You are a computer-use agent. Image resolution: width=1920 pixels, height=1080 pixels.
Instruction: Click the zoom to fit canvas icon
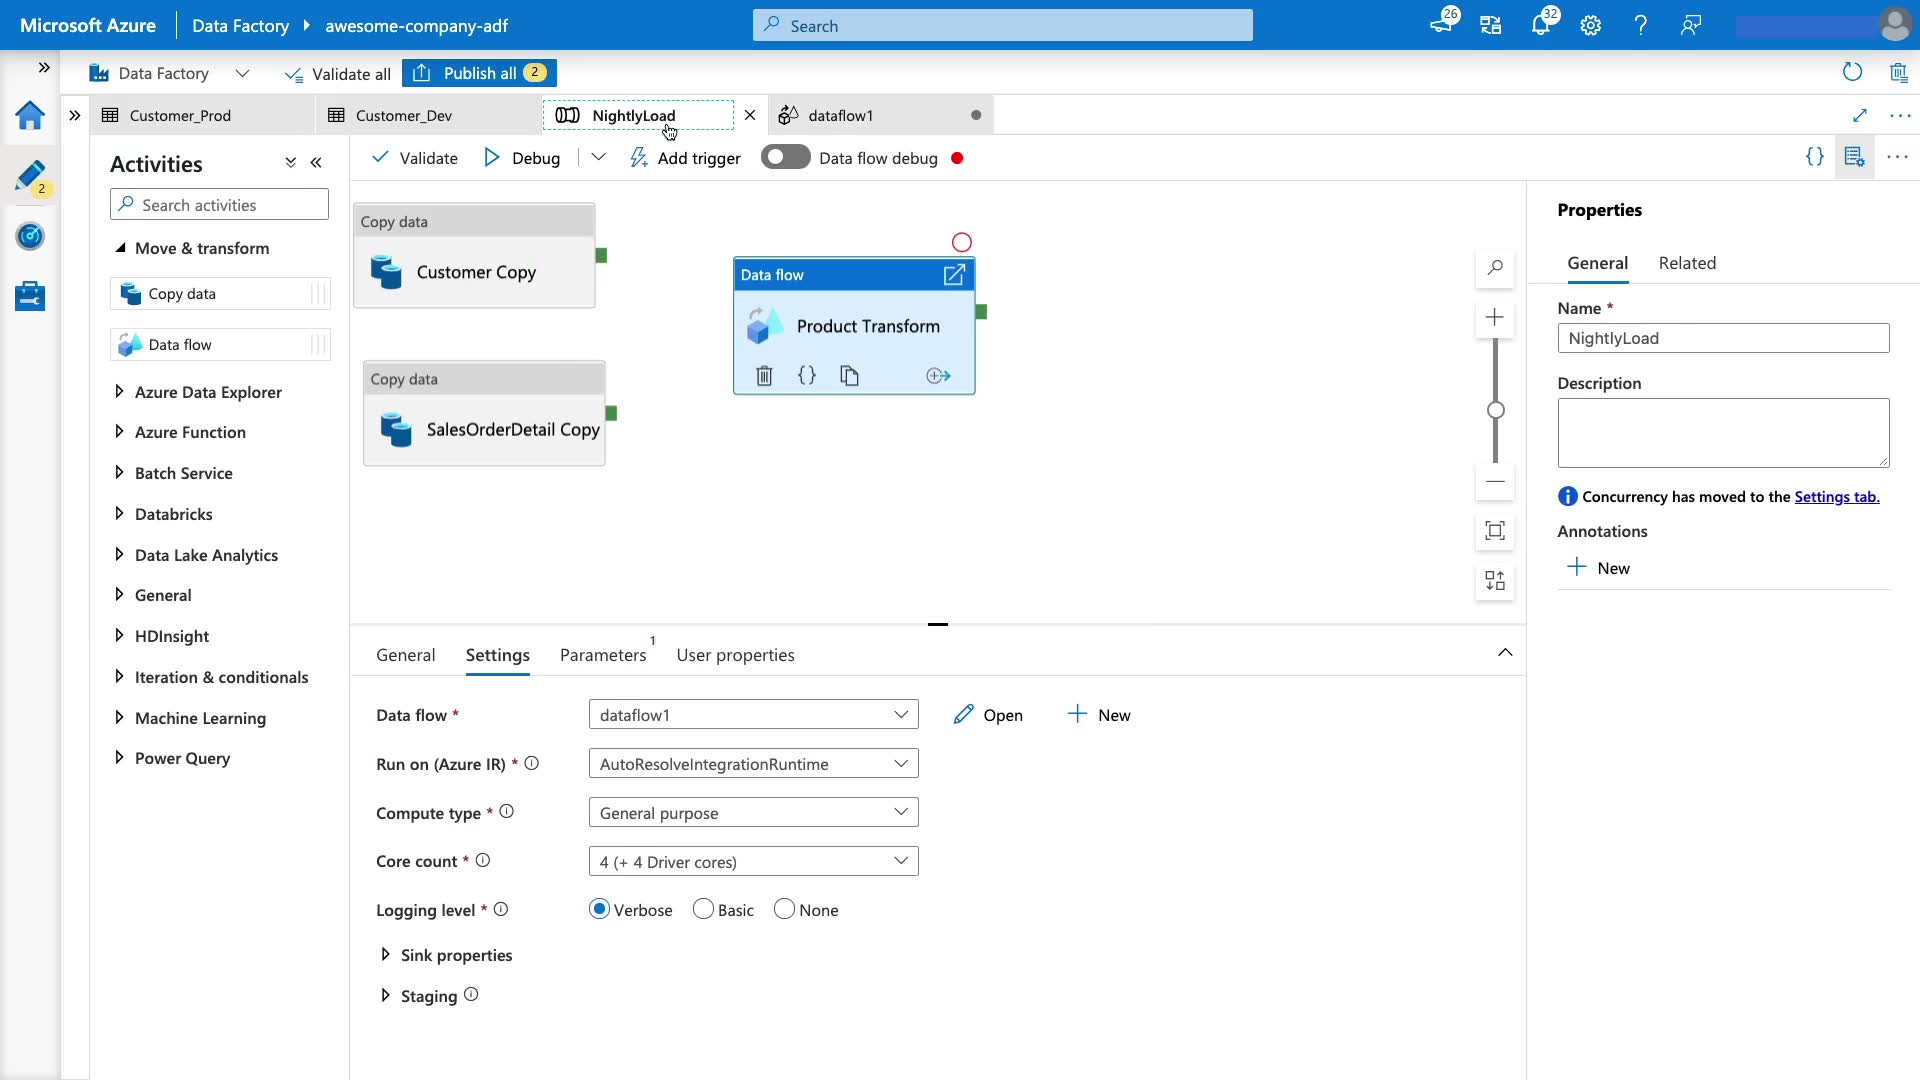(x=1495, y=531)
